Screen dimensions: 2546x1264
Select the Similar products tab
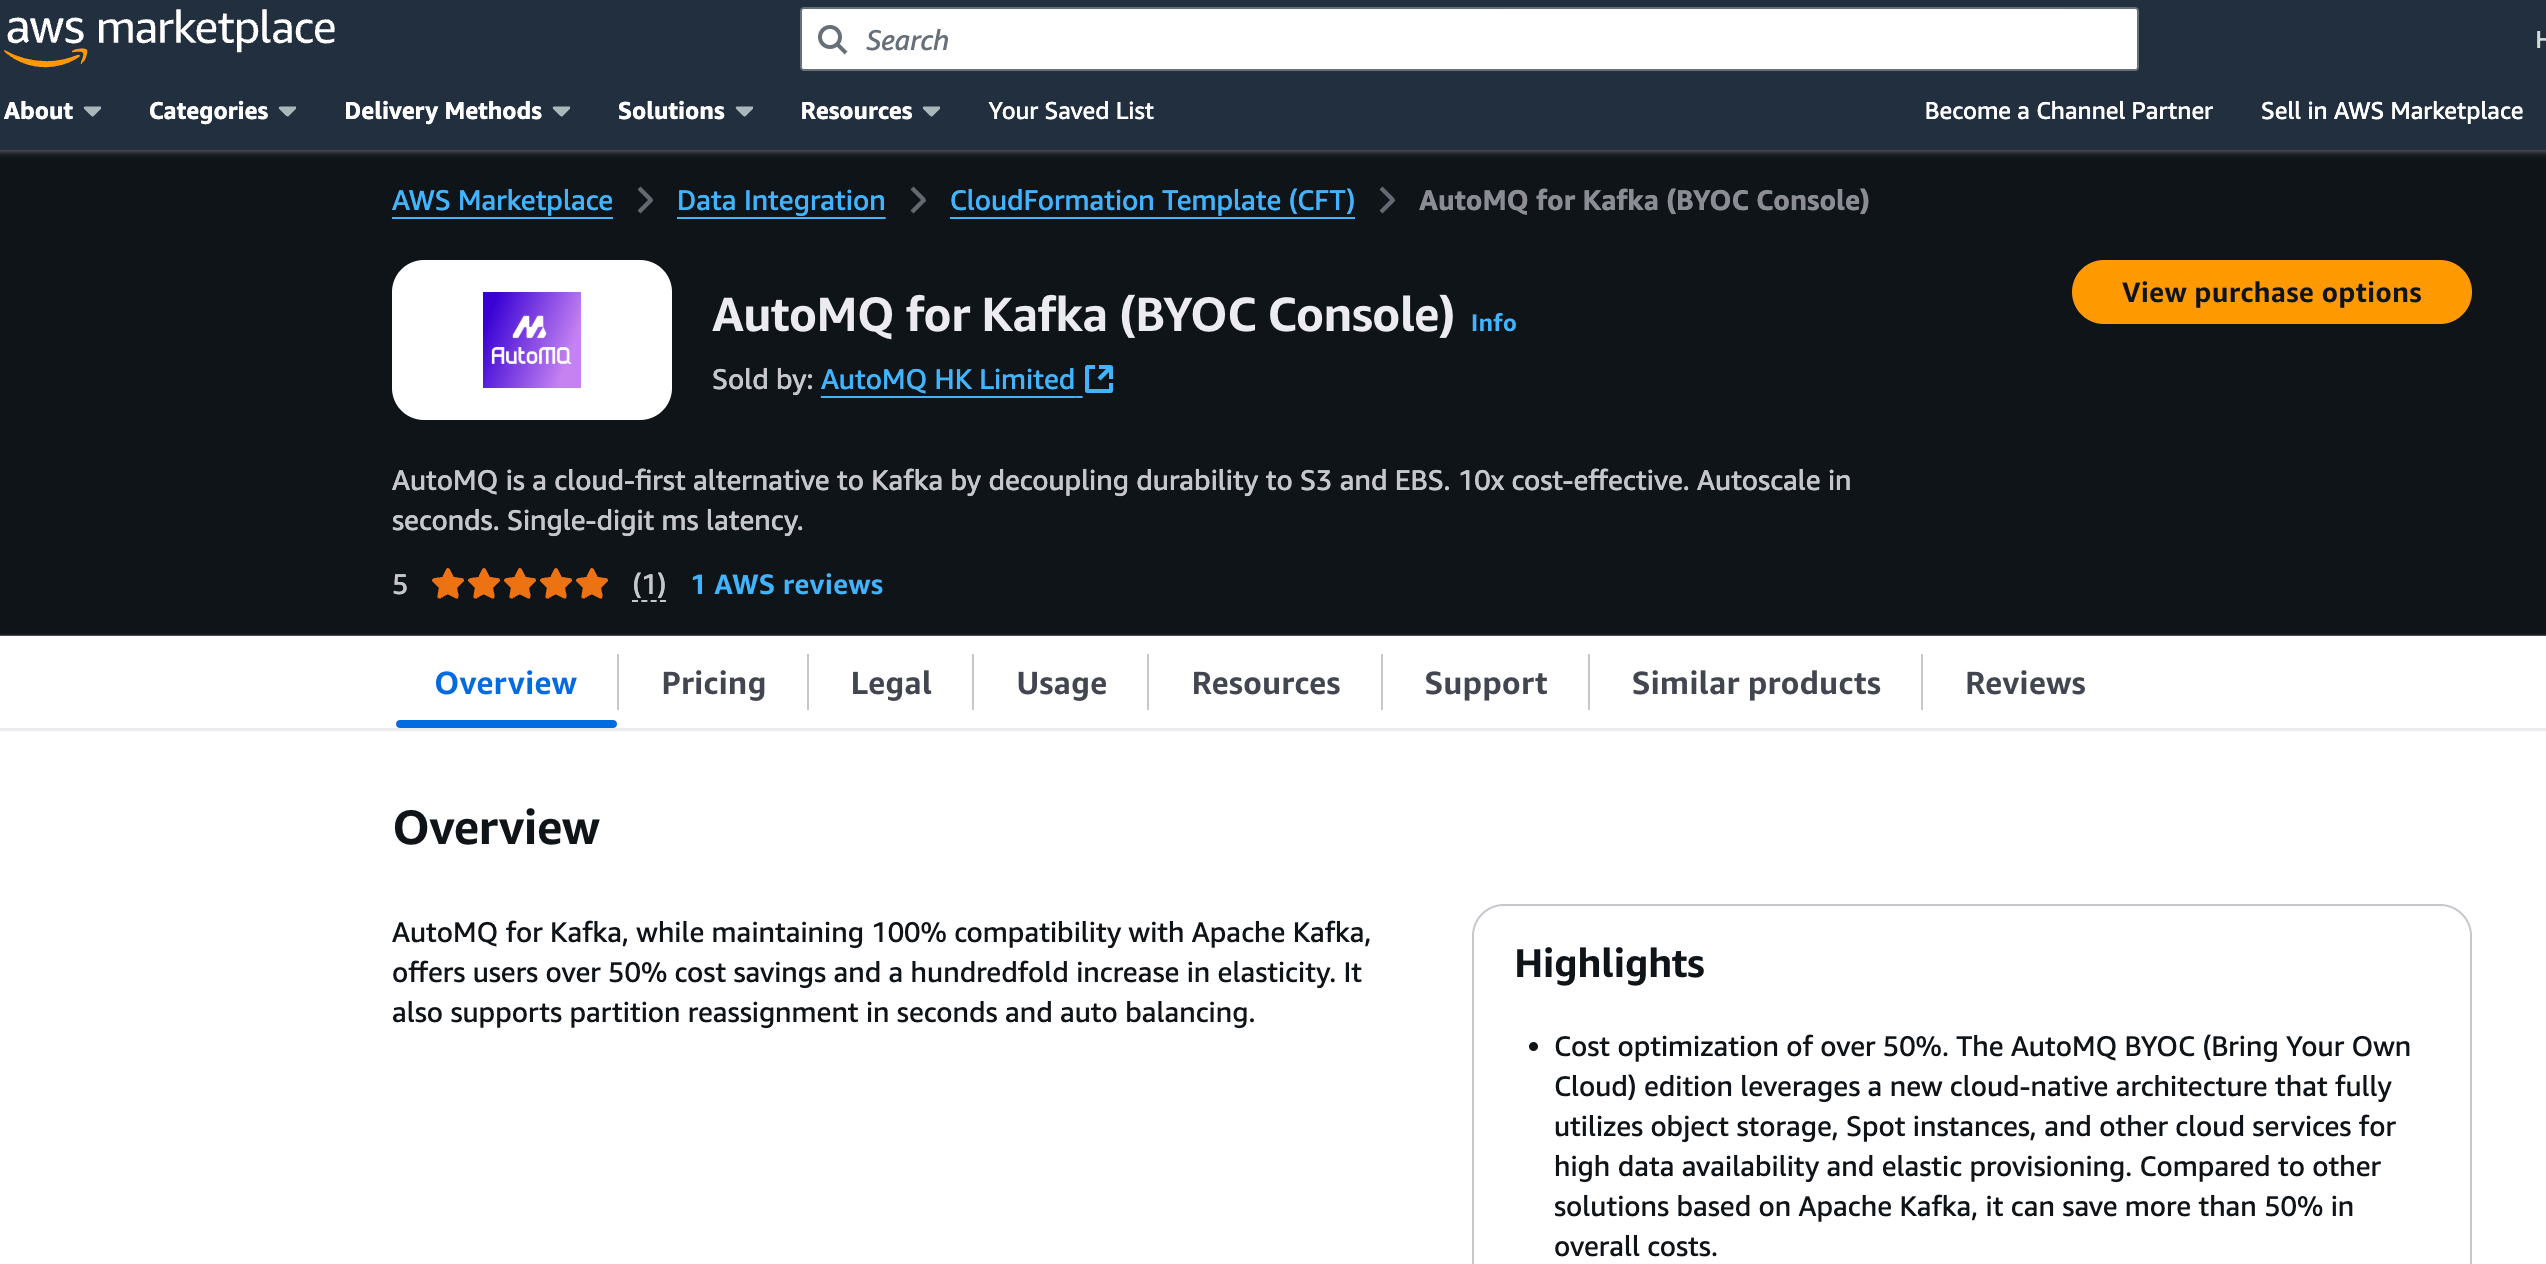(x=1755, y=683)
